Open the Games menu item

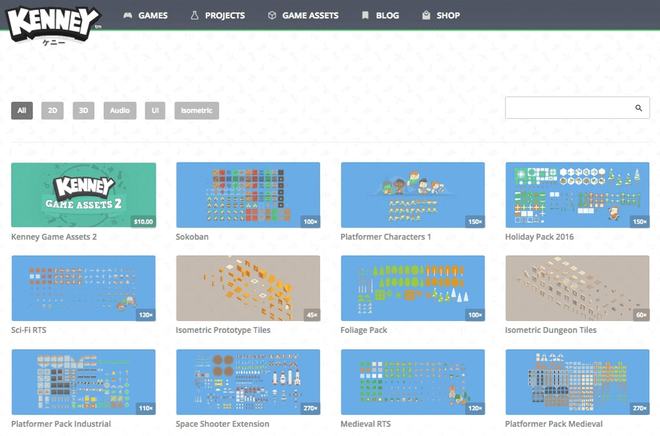click(152, 16)
